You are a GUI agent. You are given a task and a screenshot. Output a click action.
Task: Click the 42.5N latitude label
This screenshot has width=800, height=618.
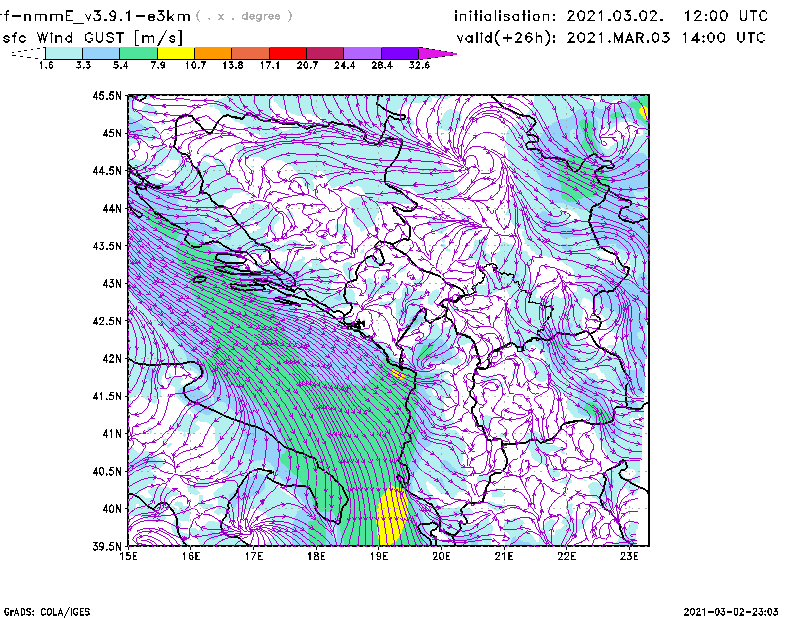coord(107,321)
